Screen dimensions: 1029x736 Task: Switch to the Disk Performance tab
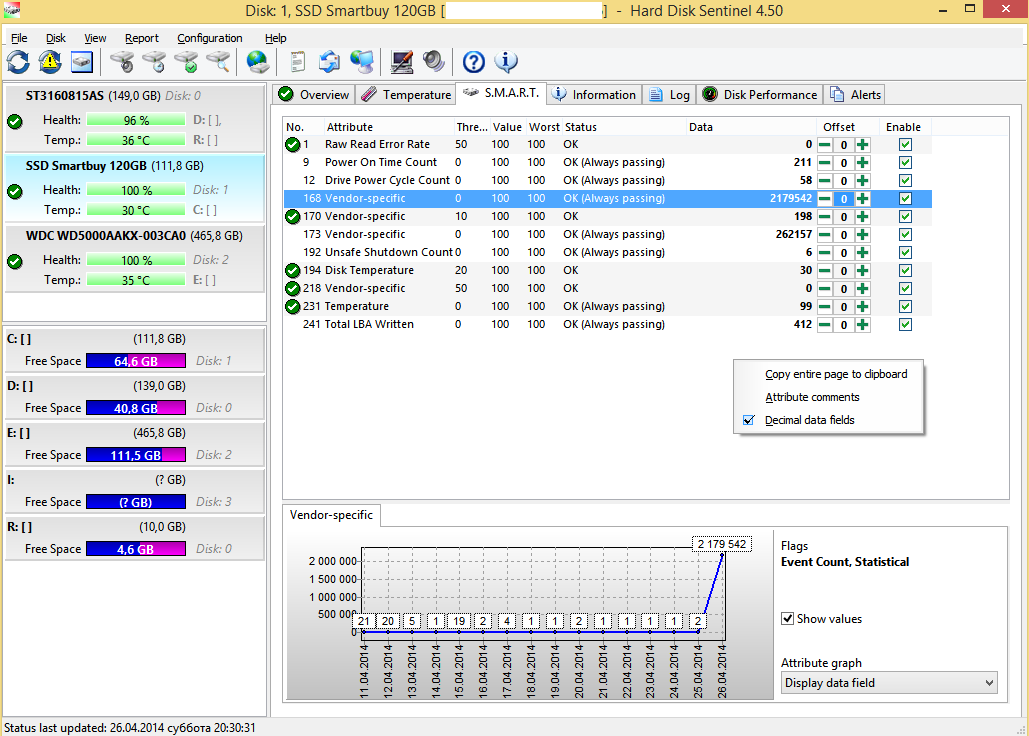(760, 95)
